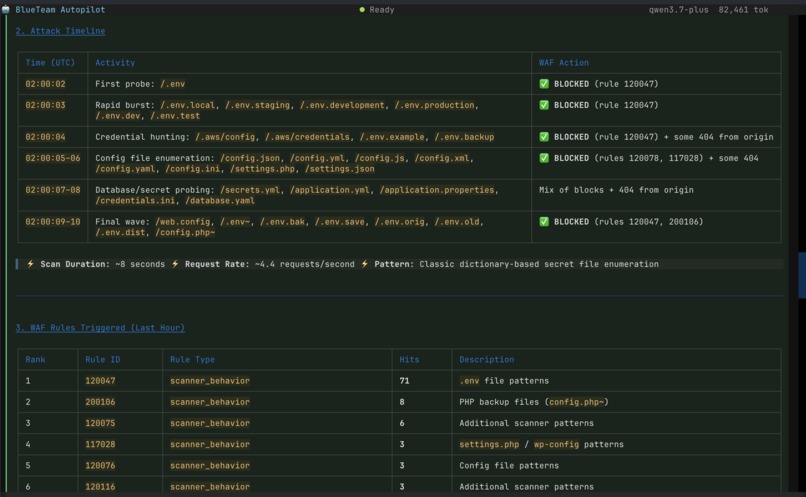Click the '/config.php~' path in Final wave
Viewport: 806px width, 497px height.
click(x=185, y=232)
